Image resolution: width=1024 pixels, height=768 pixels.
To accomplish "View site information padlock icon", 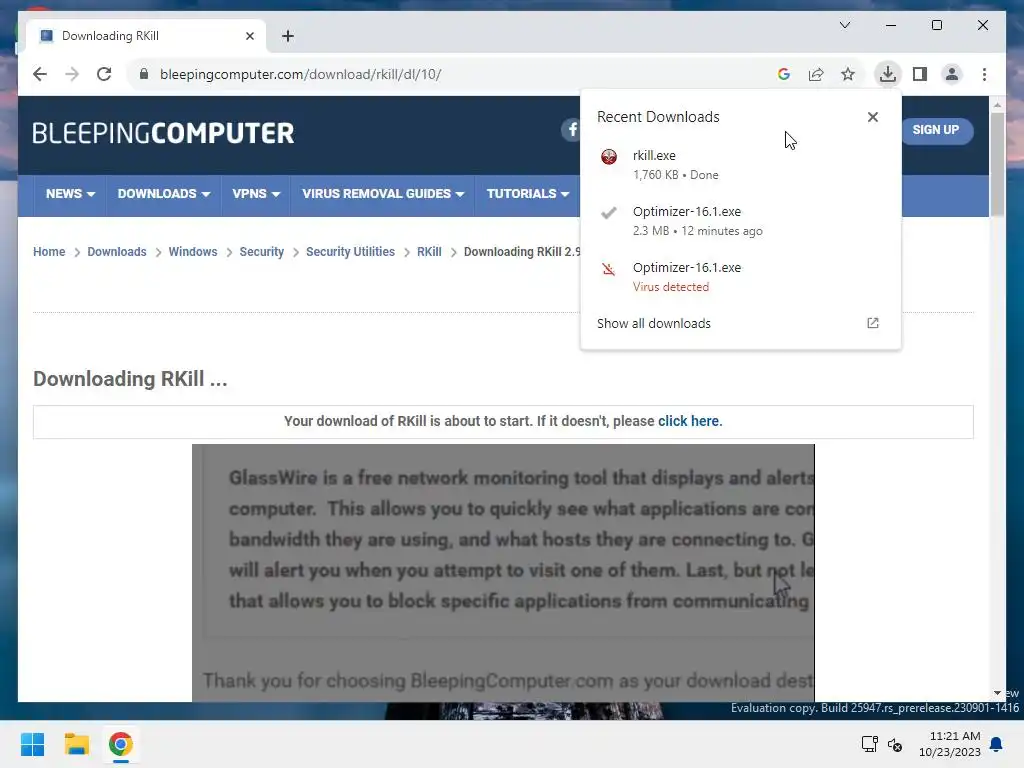I will click(x=144, y=74).
